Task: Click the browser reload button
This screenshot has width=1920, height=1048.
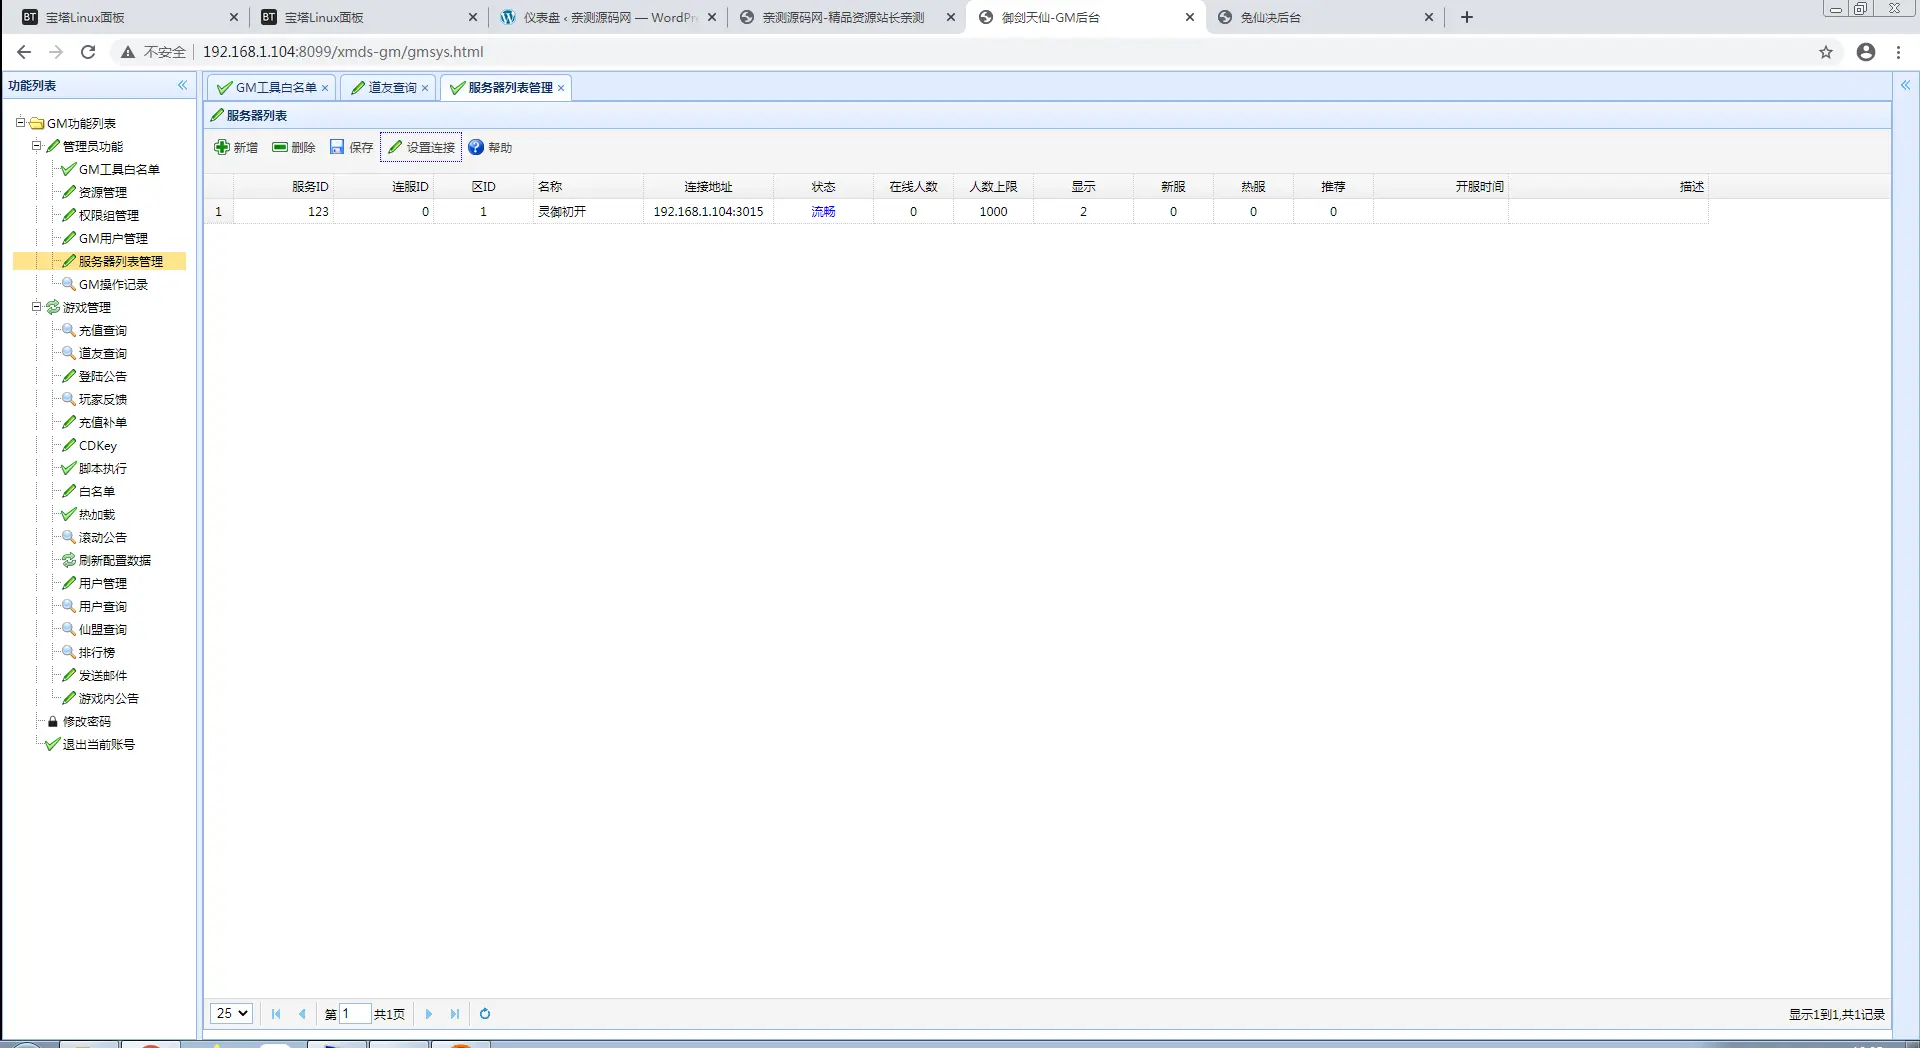Action: 88,52
